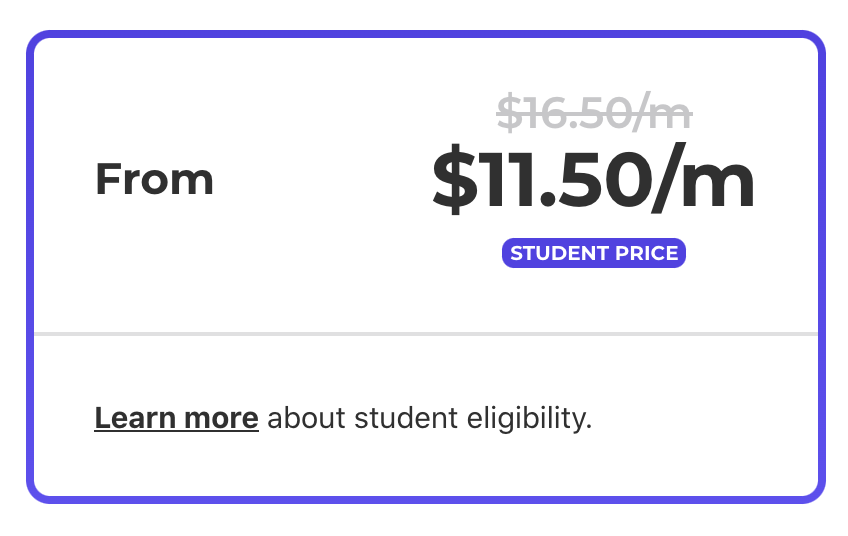Click the text about student eligibility
The height and width of the screenshot is (536, 848).
430,419
